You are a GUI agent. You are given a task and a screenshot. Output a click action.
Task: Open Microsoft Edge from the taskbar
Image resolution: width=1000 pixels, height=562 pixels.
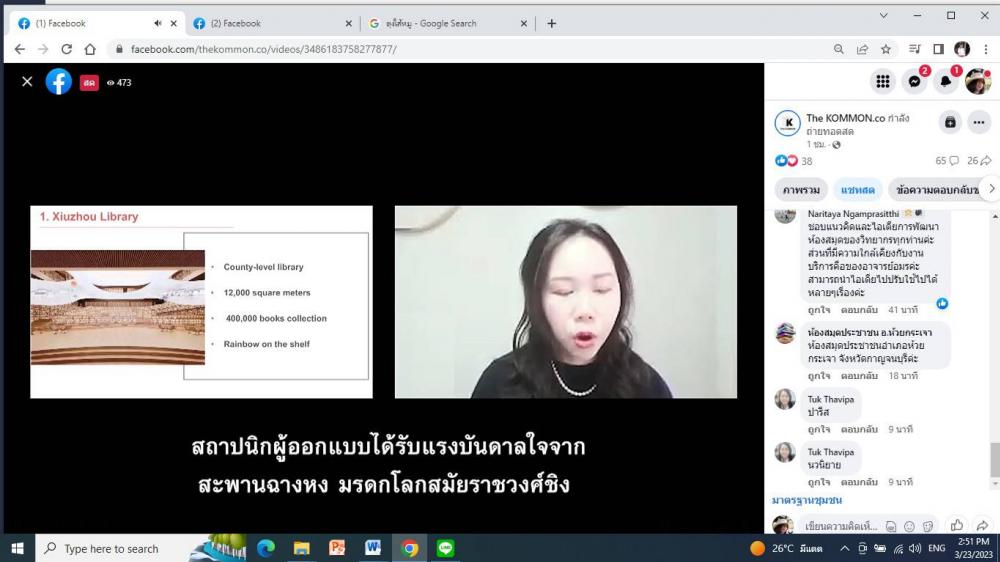[266, 548]
